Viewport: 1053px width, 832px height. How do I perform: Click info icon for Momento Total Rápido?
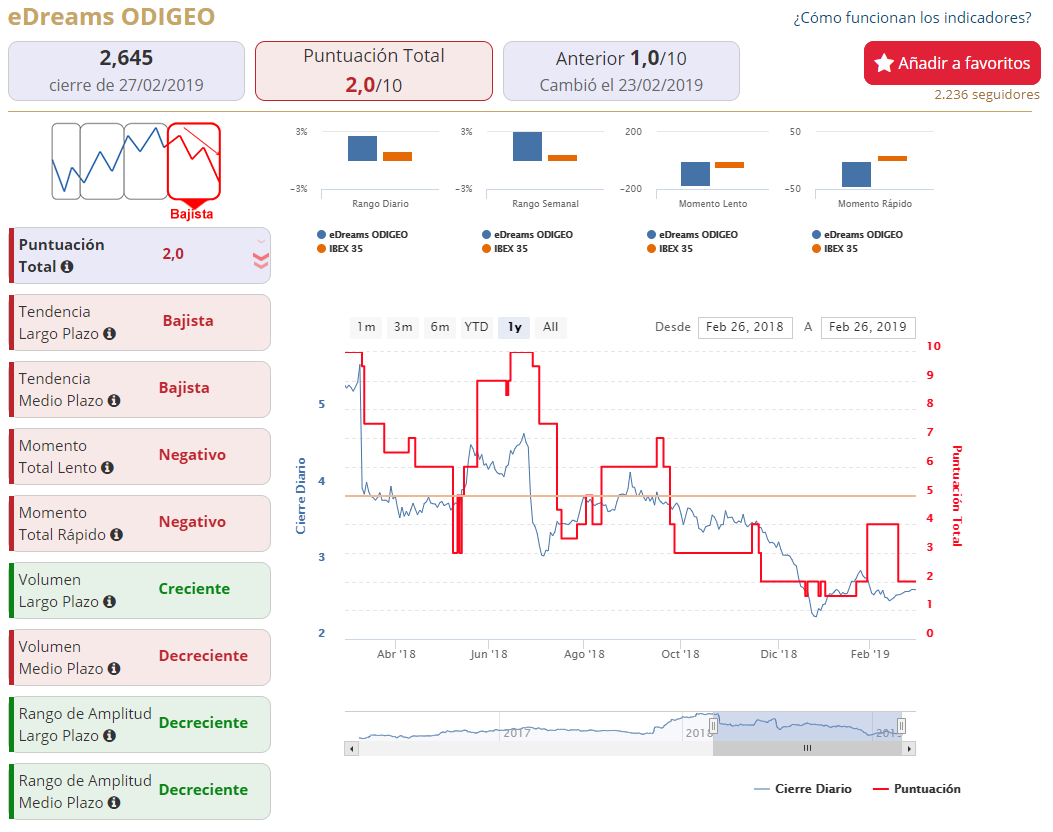[x=117, y=535]
